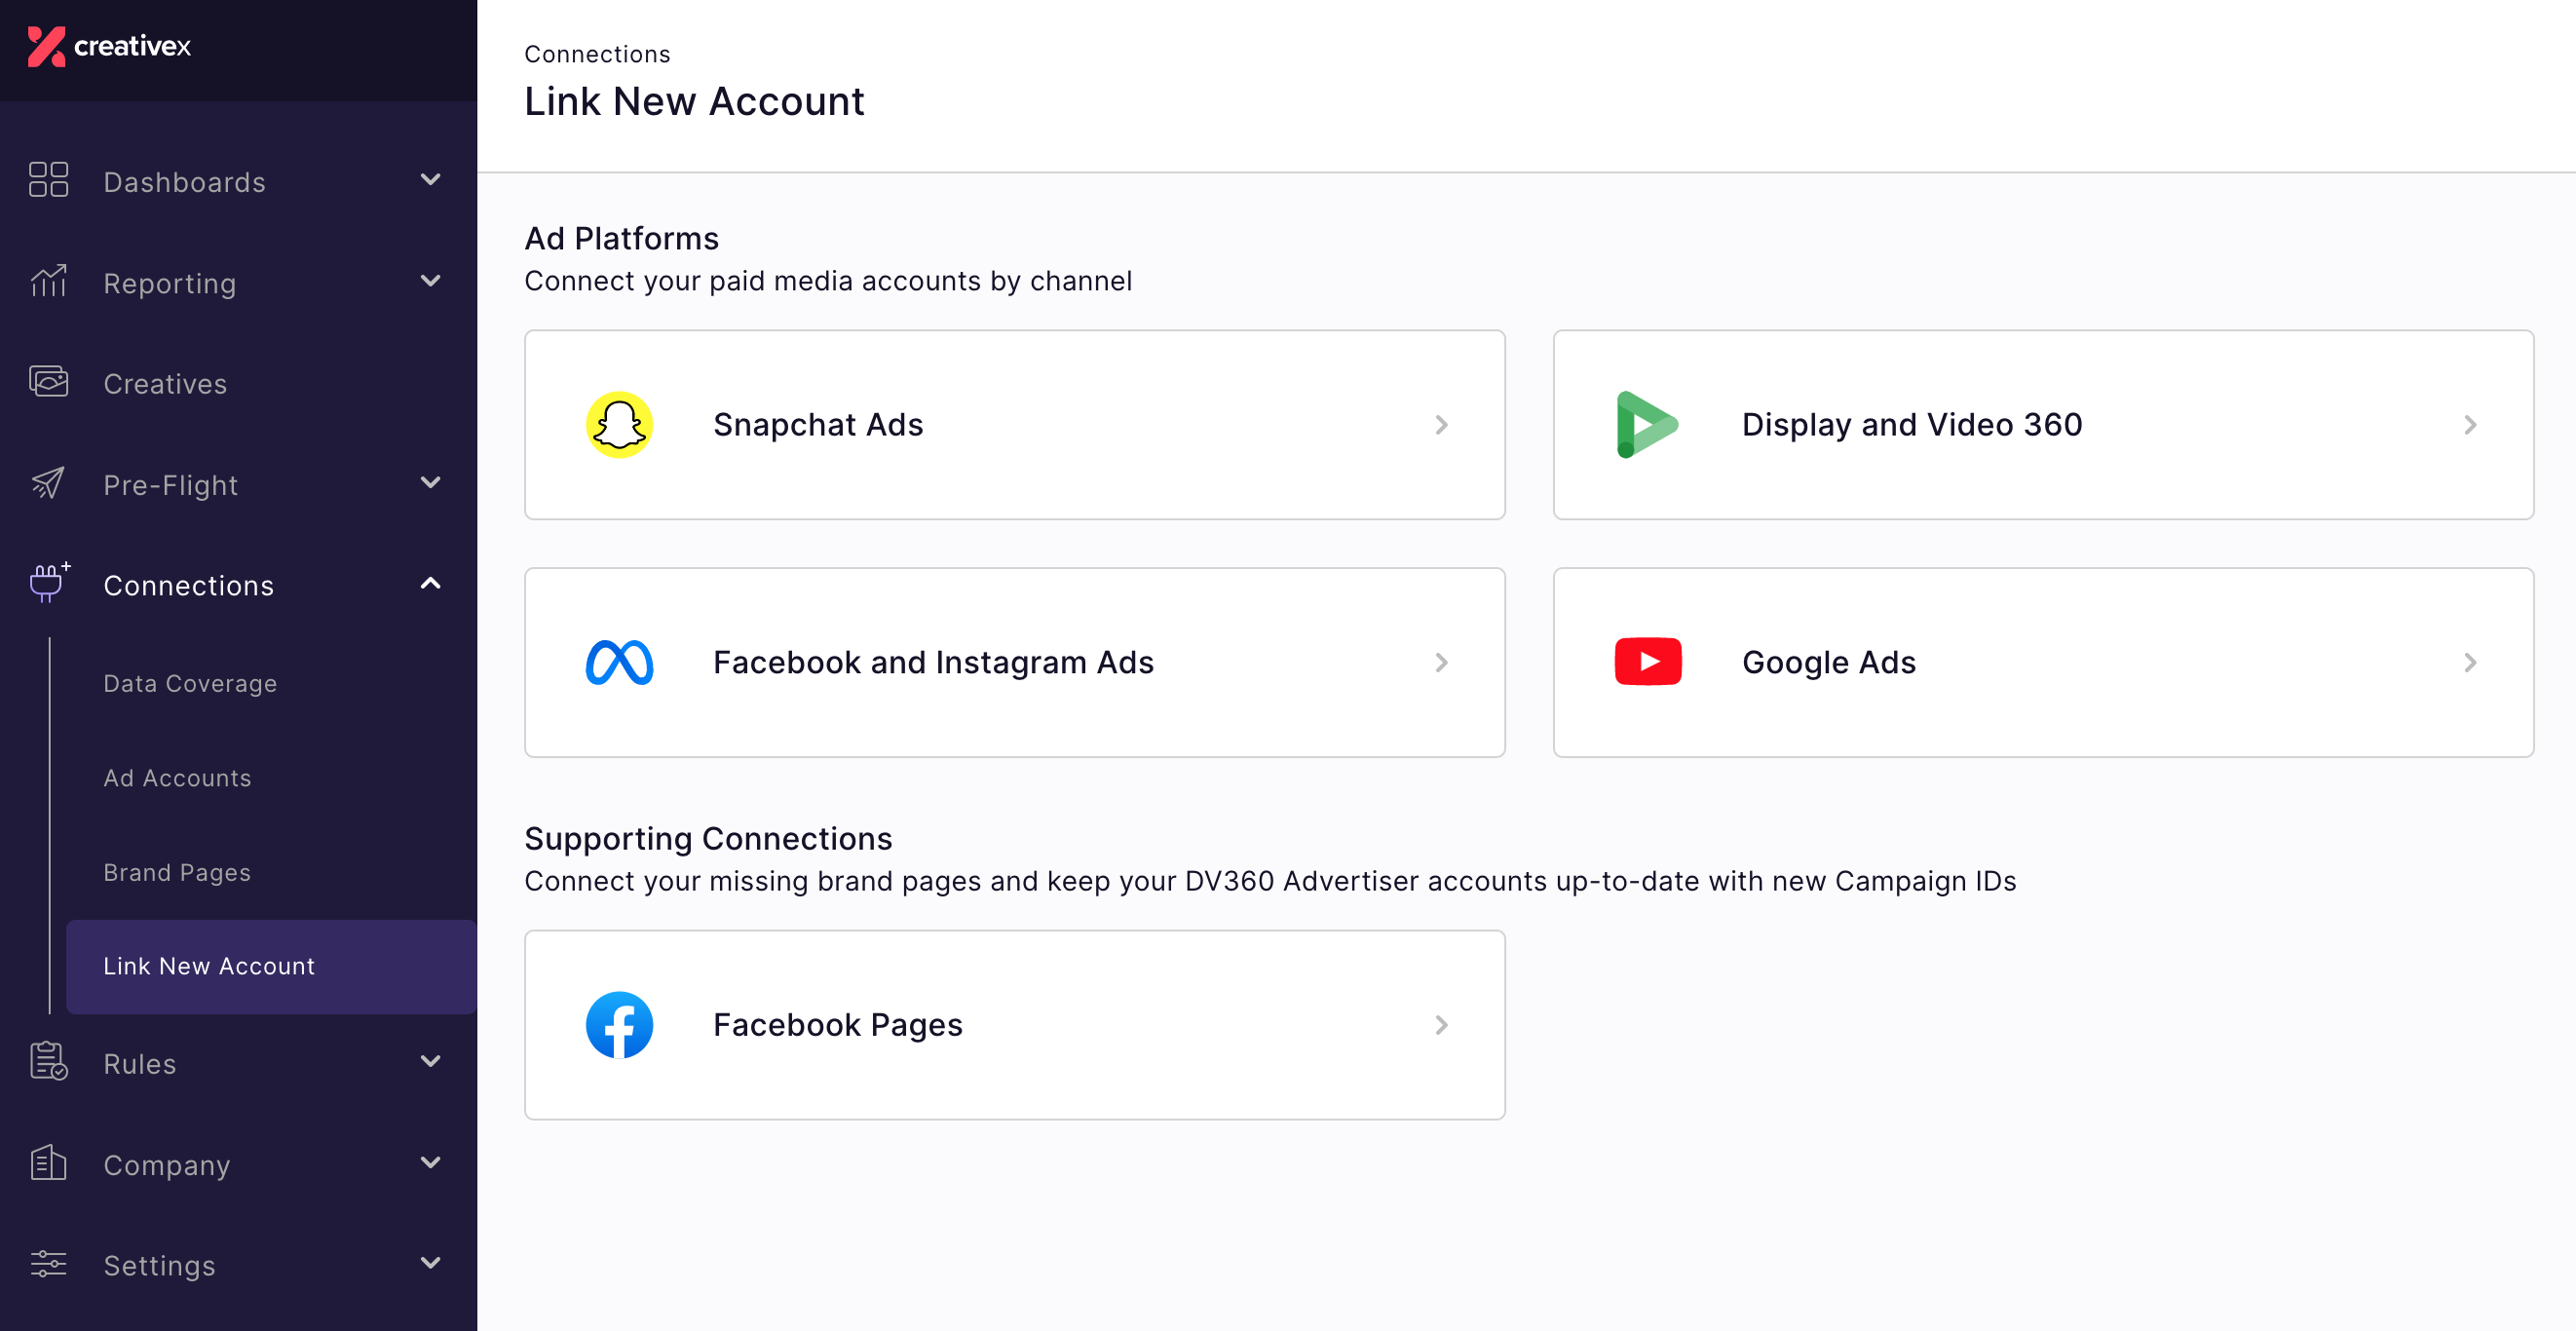2576x1331 pixels.
Task: Connect Facebook and Instagram Ads account
Action: click(x=1014, y=663)
